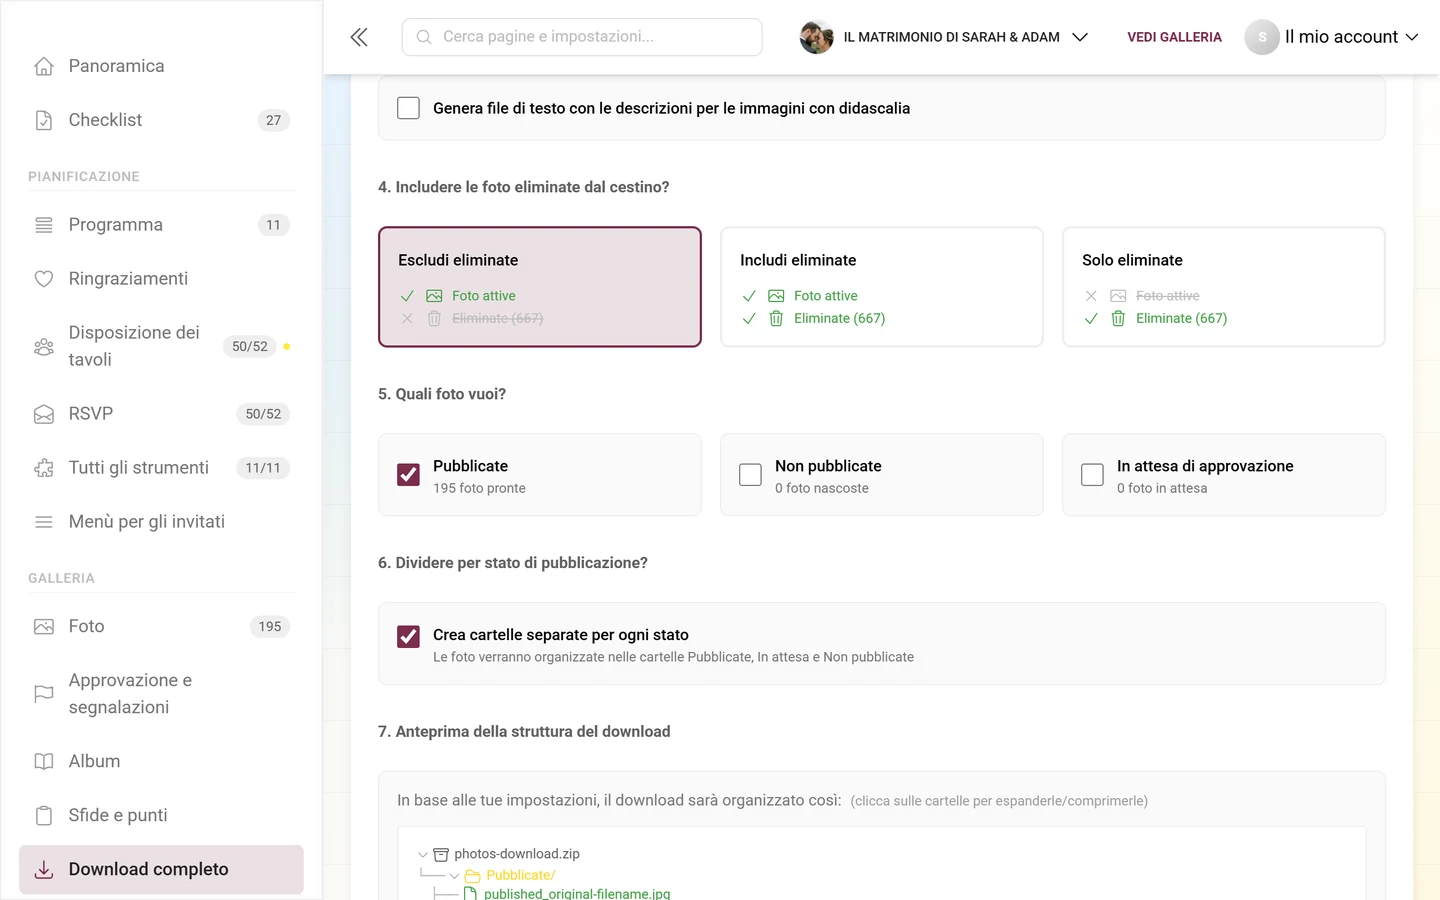The width and height of the screenshot is (1440, 900).
Task: Click the Disposizione dei tavoli people icon
Action: (44, 346)
